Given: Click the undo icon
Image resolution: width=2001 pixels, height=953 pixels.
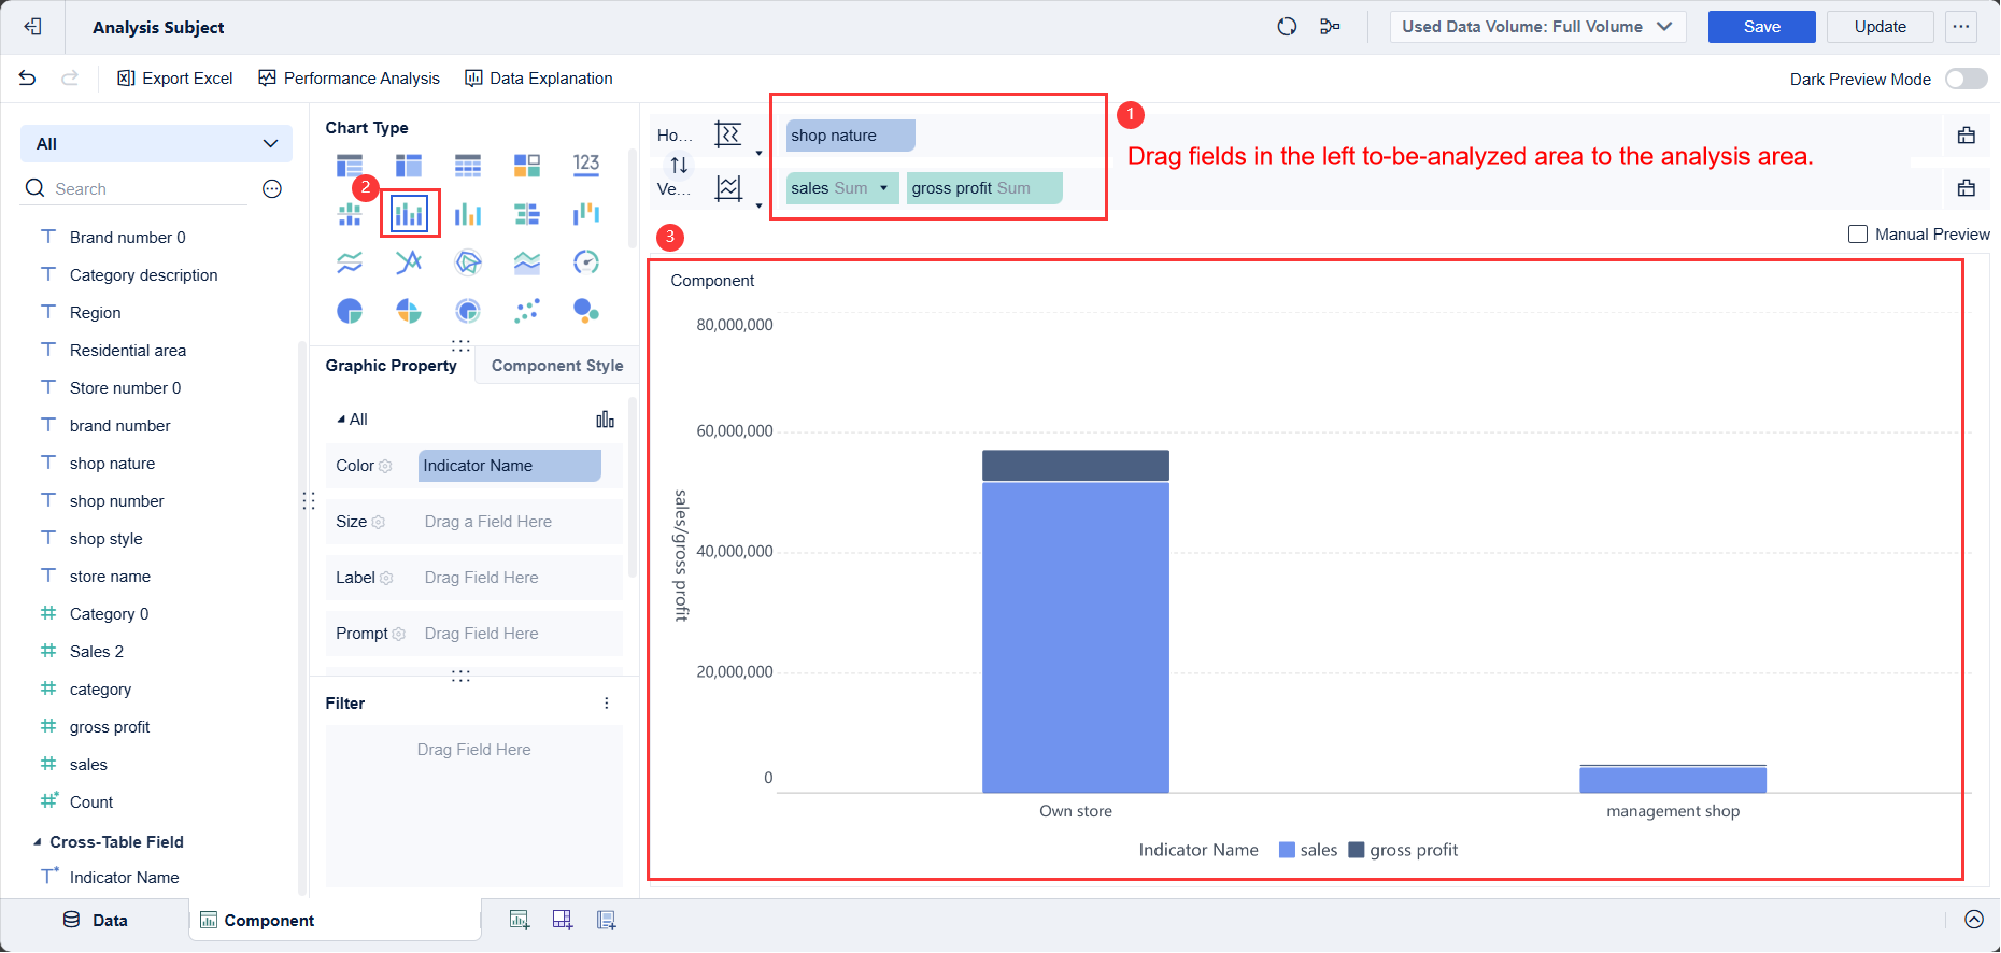Looking at the screenshot, I should (26, 78).
